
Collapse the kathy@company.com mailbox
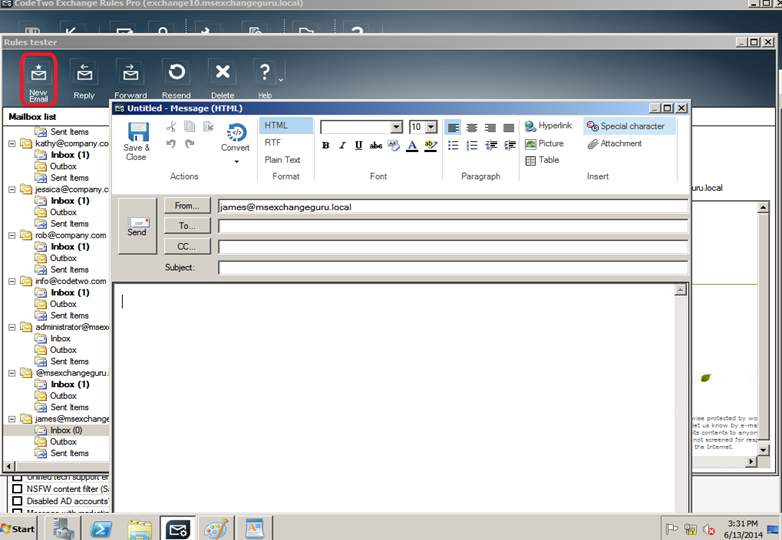pos(12,144)
